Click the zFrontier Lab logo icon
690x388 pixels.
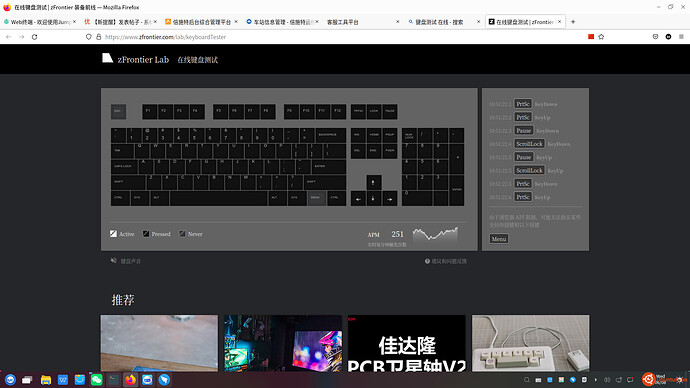pyautogui.click(x=107, y=59)
